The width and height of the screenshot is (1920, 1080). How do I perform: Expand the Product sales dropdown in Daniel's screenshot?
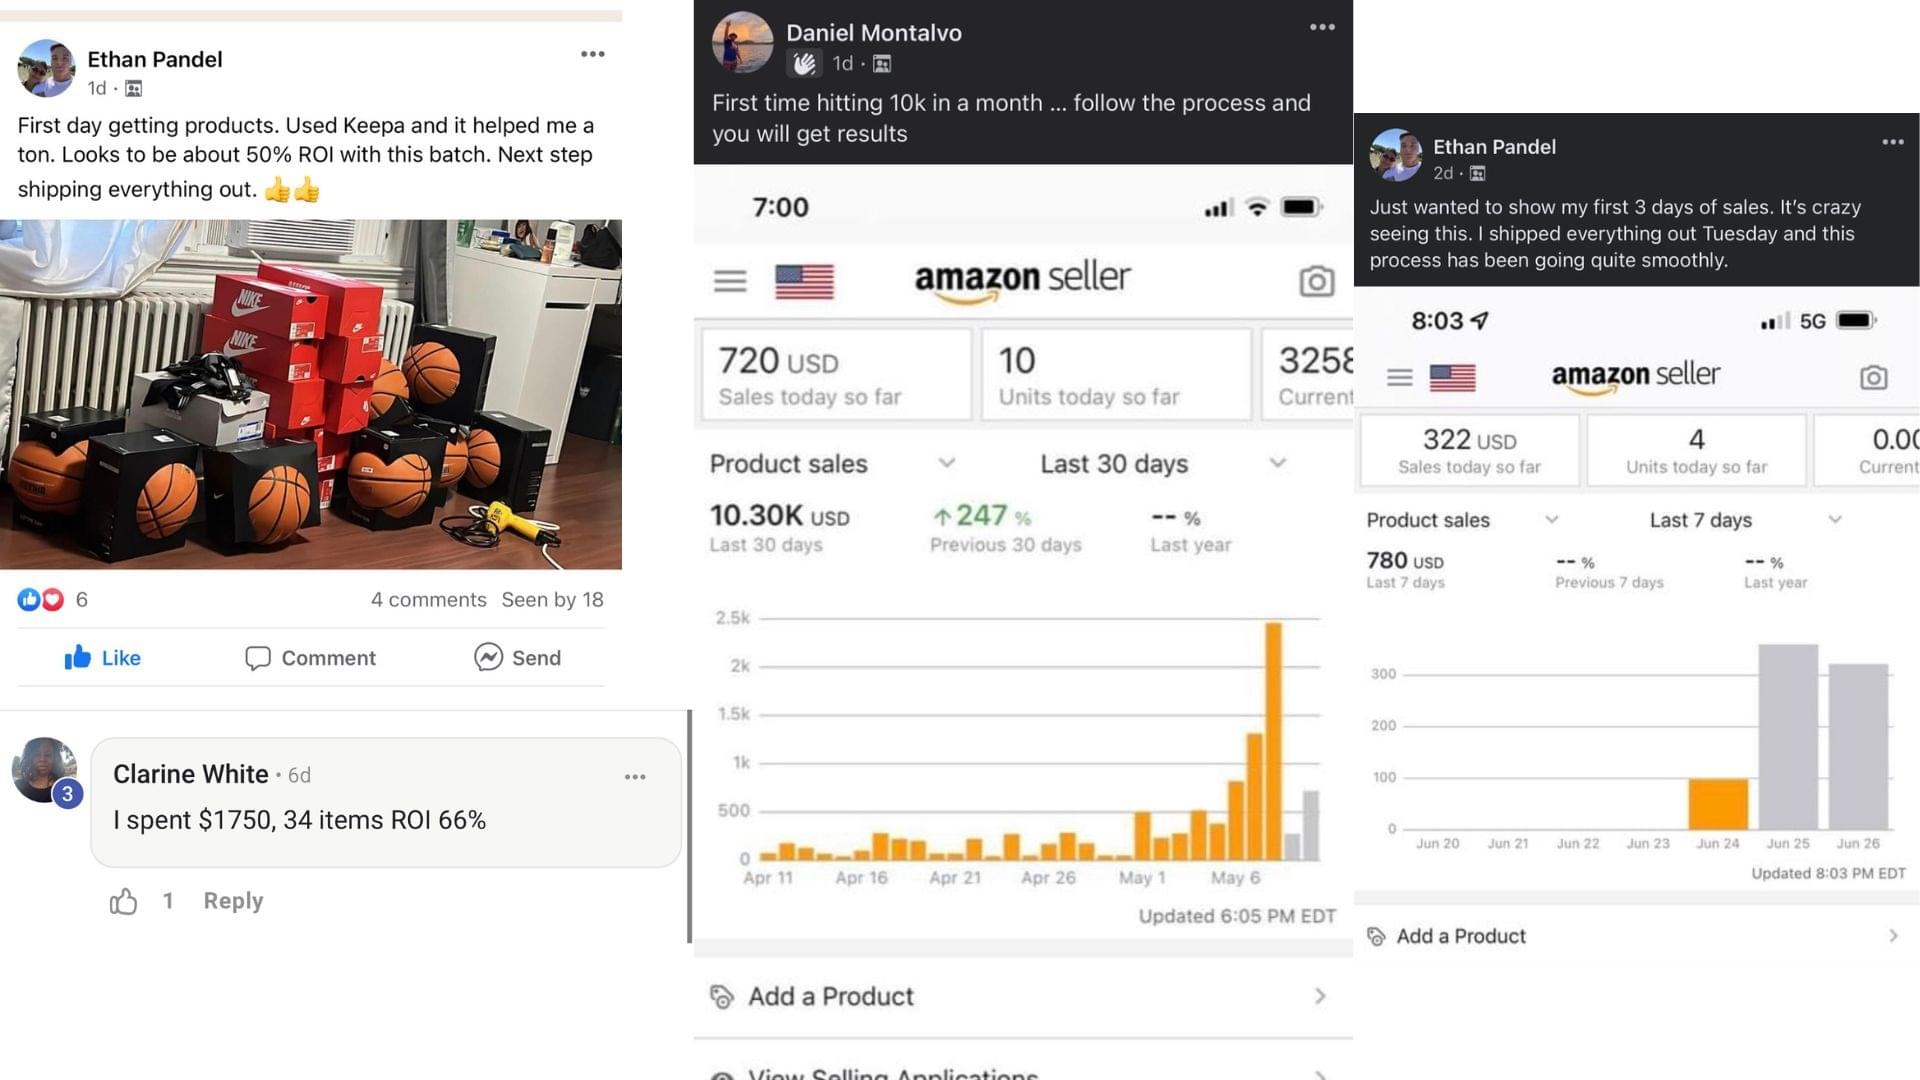[x=946, y=463]
